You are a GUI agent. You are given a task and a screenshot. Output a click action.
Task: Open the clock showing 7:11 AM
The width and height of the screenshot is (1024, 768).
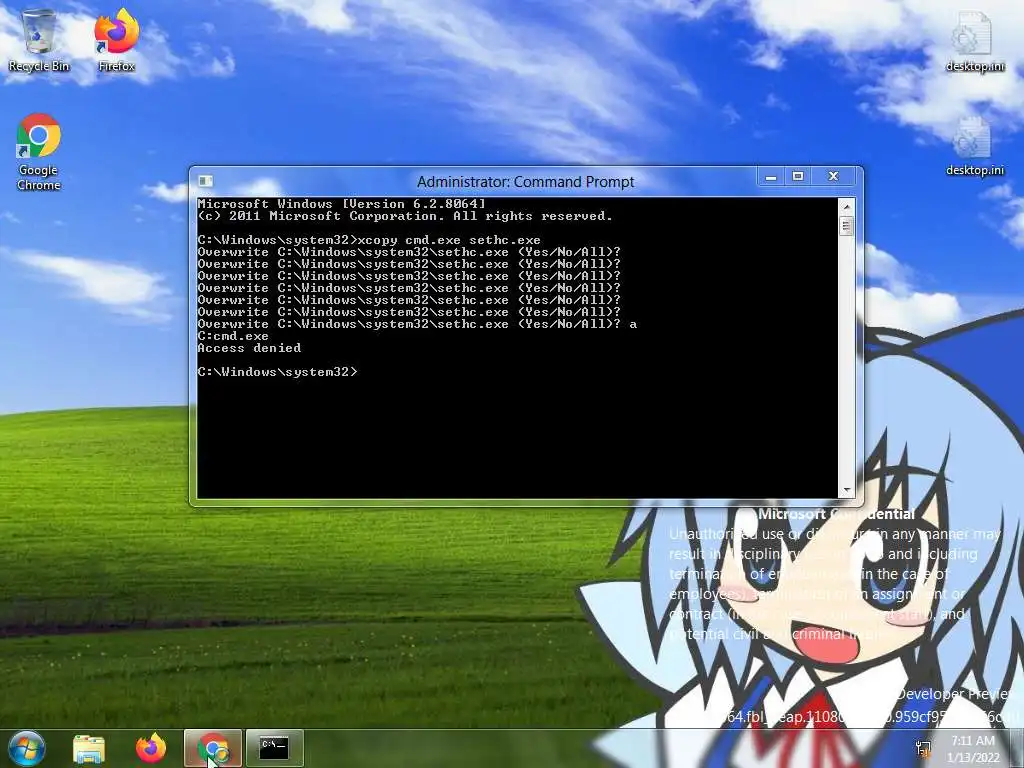click(973, 748)
